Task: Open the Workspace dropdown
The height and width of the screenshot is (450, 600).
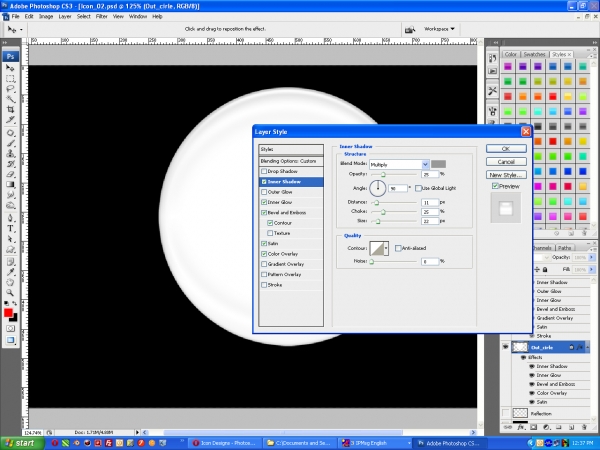Action: 439,29
